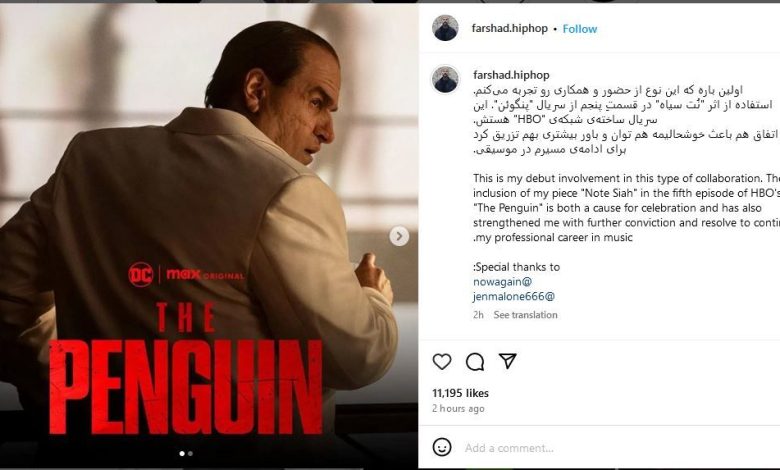Open post timestamp 2 hours ago

click(458, 408)
